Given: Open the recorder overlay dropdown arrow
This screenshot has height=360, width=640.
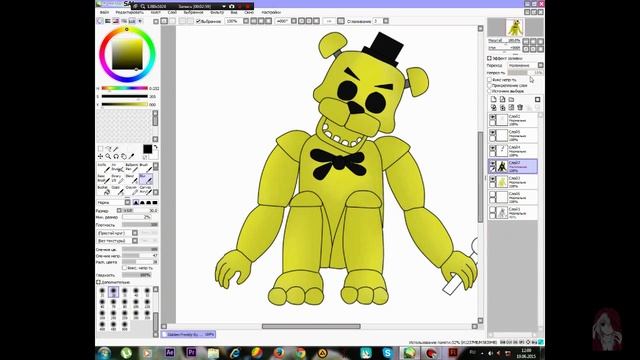Looking at the screenshot, I should (224, 7).
